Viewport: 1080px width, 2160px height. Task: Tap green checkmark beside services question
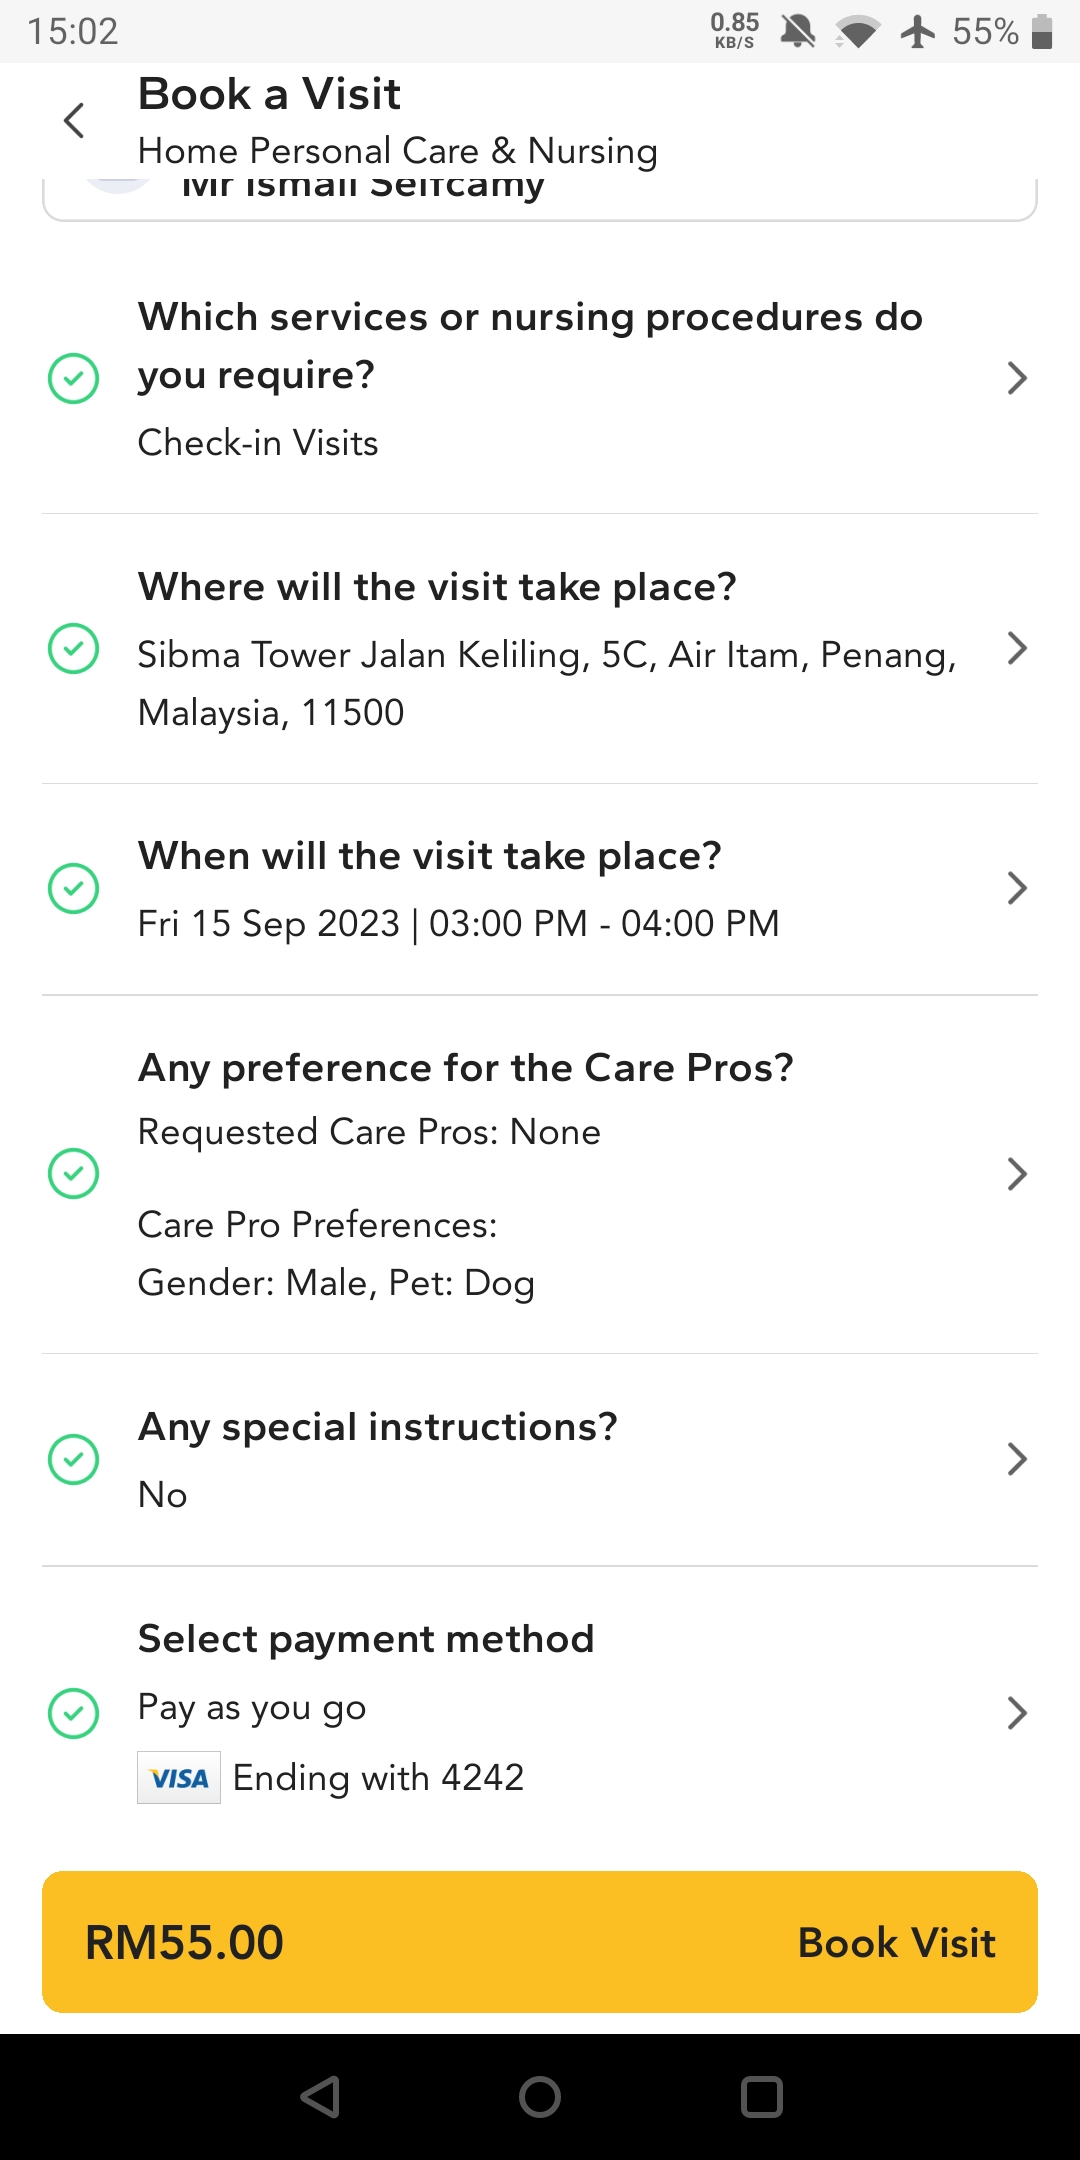coord(74,378)
